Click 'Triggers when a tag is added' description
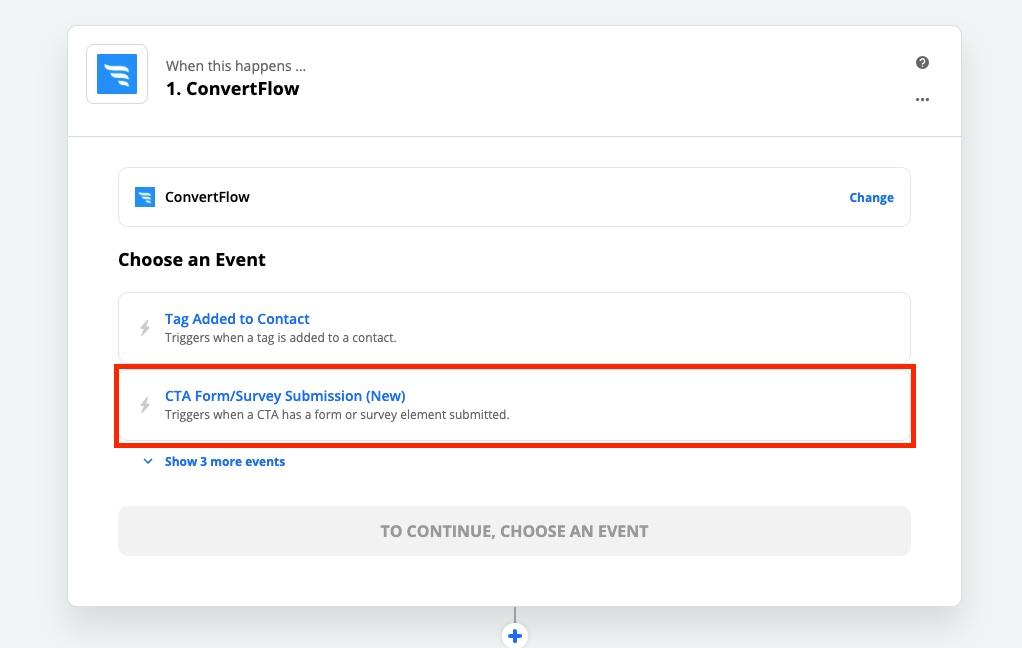 280,338
